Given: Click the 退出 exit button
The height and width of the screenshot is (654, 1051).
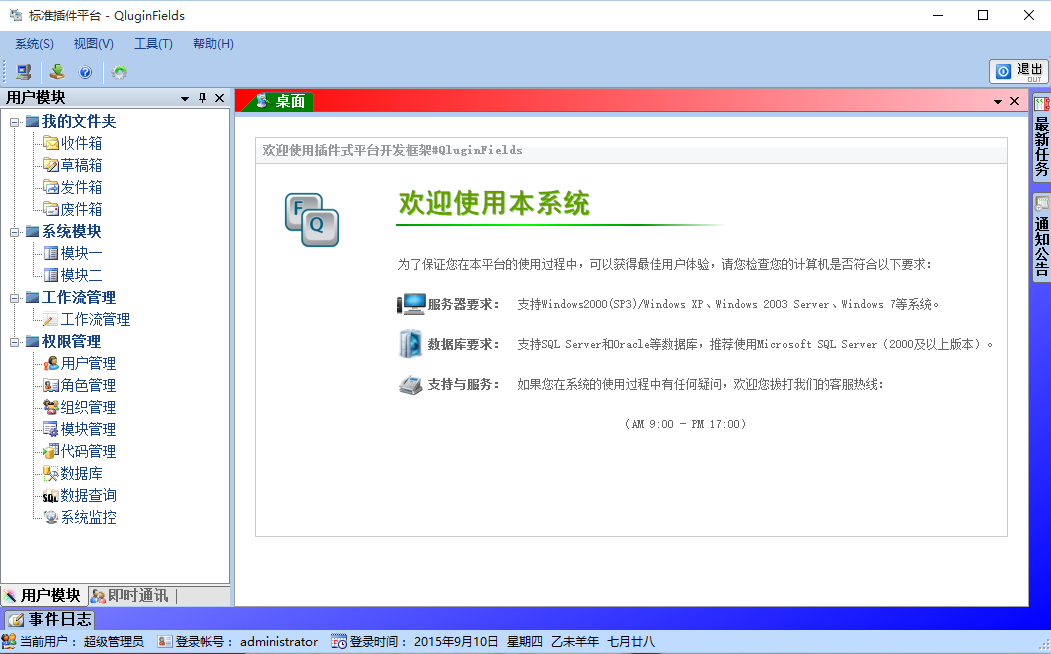Looking at the screenshot, I should 1019,71.
